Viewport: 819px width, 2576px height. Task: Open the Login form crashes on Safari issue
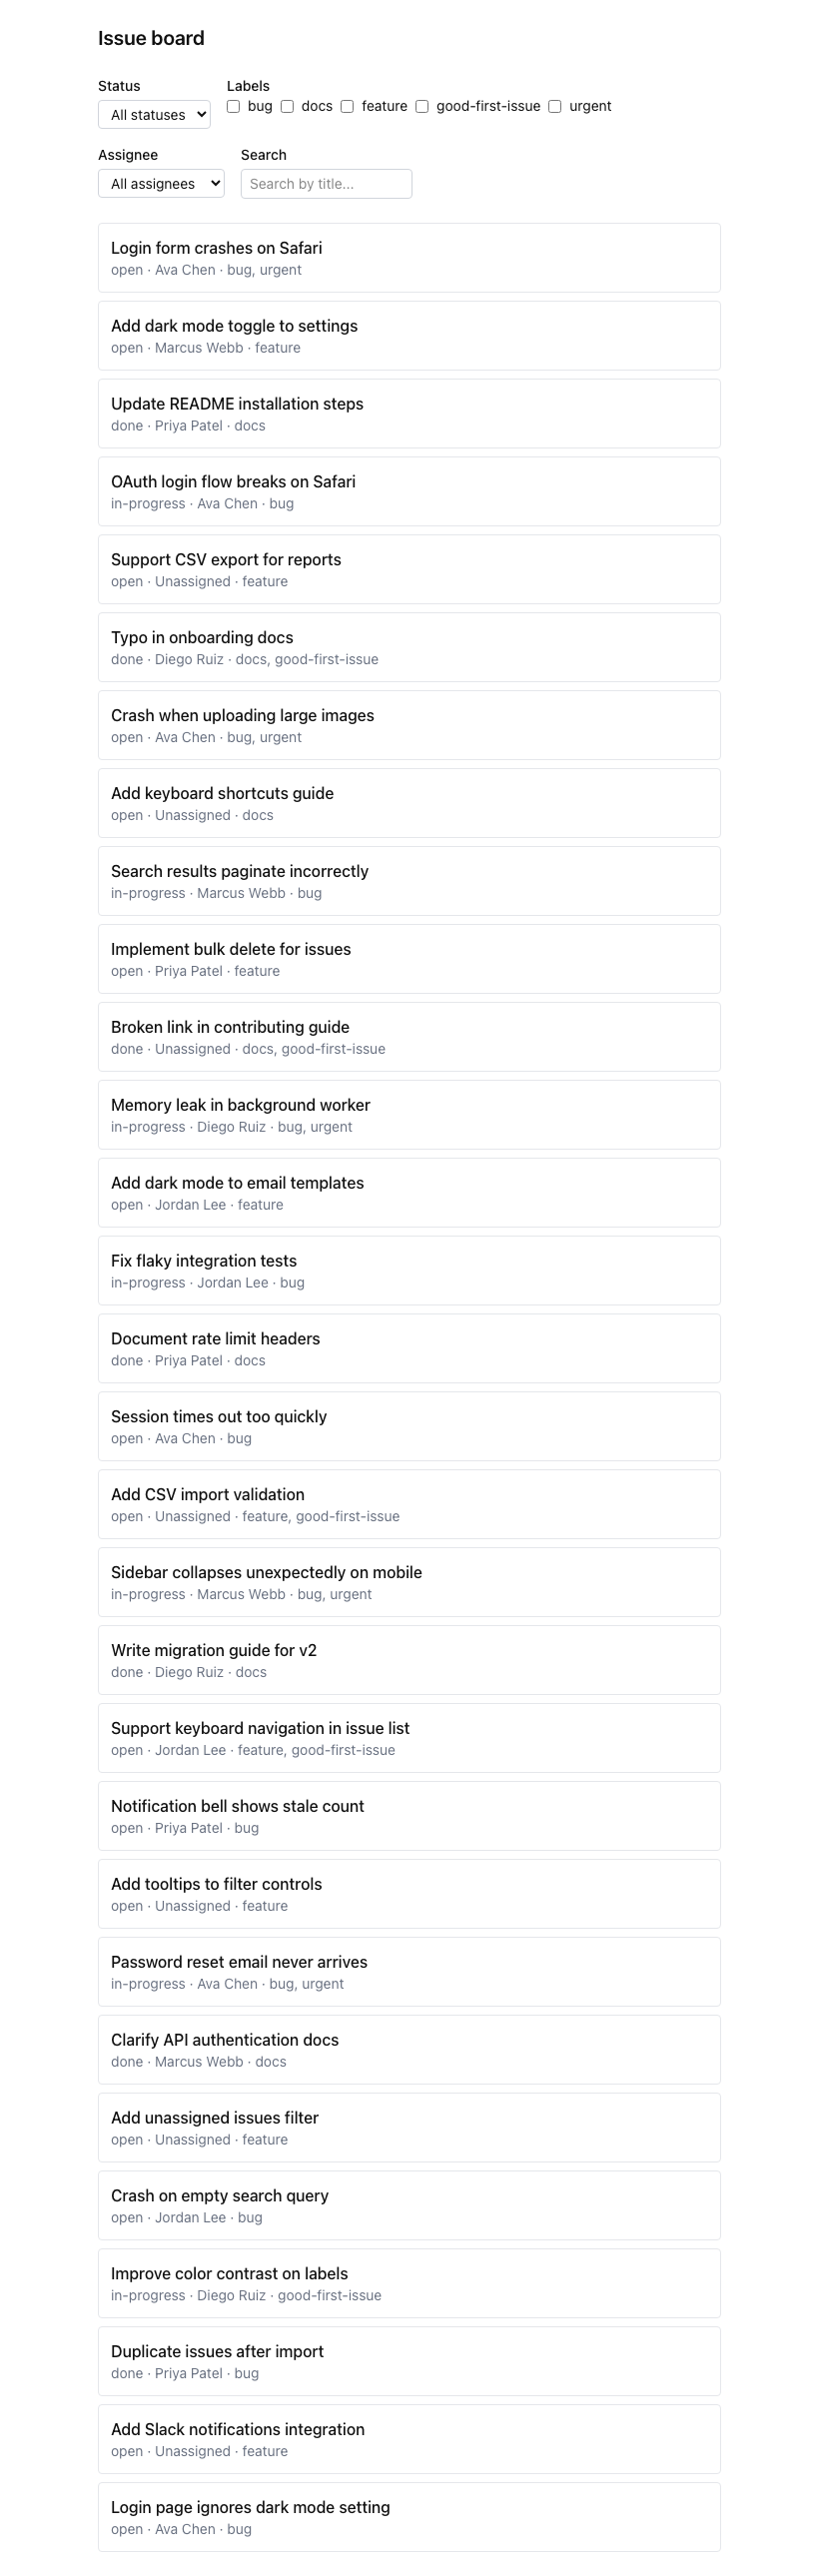409,258
